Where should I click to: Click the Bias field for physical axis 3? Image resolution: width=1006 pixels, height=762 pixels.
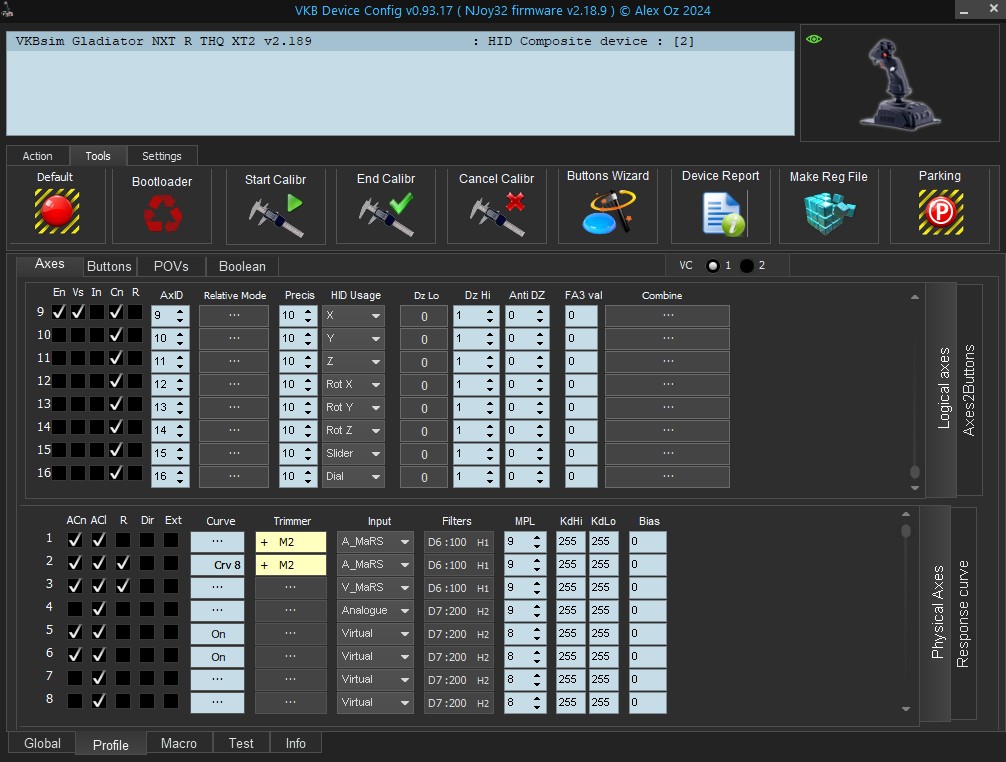click(x=648, y=588)
